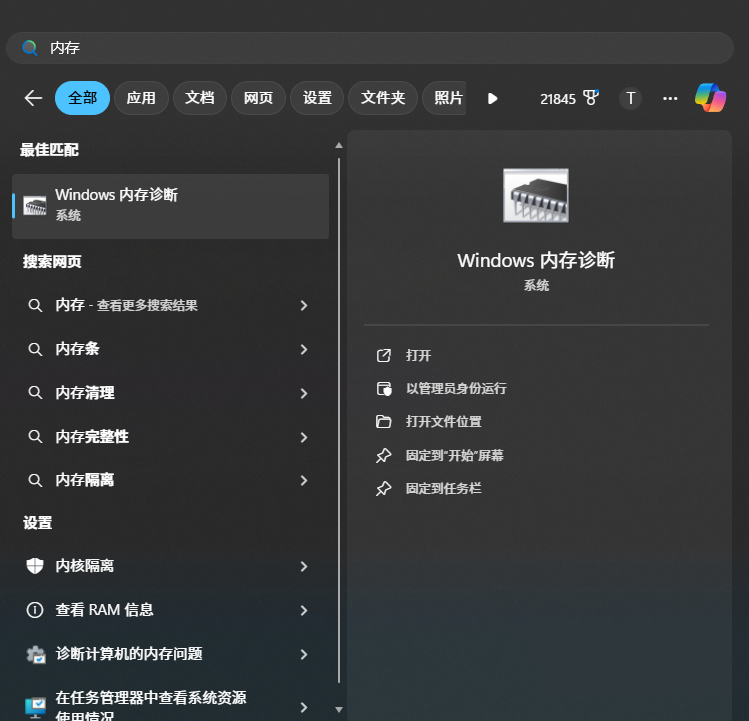The image size is (749, 721).
Task: Choose 固定到"开始"屏幕
Action: click(x=455, y=455)
